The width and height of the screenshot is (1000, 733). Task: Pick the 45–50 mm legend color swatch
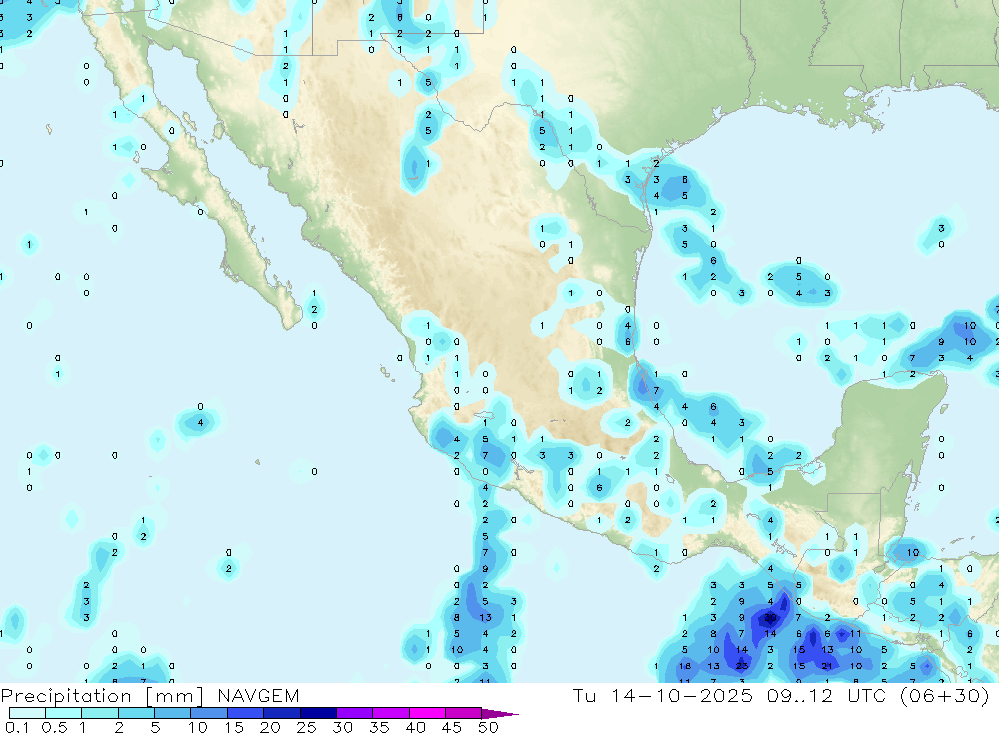point(464,713)
